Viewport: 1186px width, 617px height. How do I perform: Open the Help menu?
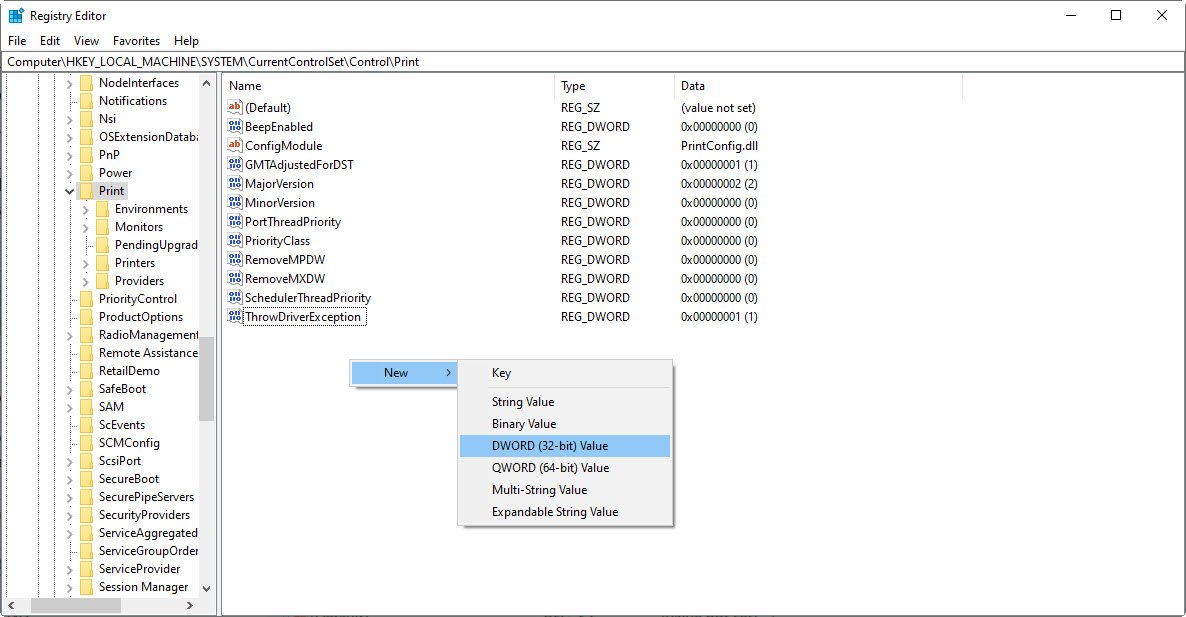(186, 41)
